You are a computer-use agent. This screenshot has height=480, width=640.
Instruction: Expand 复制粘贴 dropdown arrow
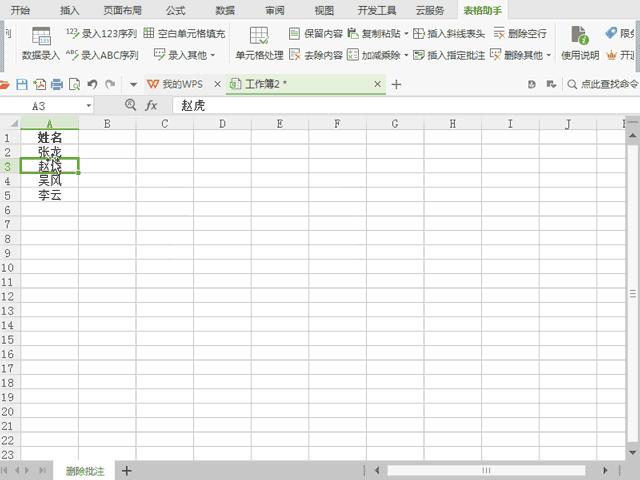(x=406, y=33)
